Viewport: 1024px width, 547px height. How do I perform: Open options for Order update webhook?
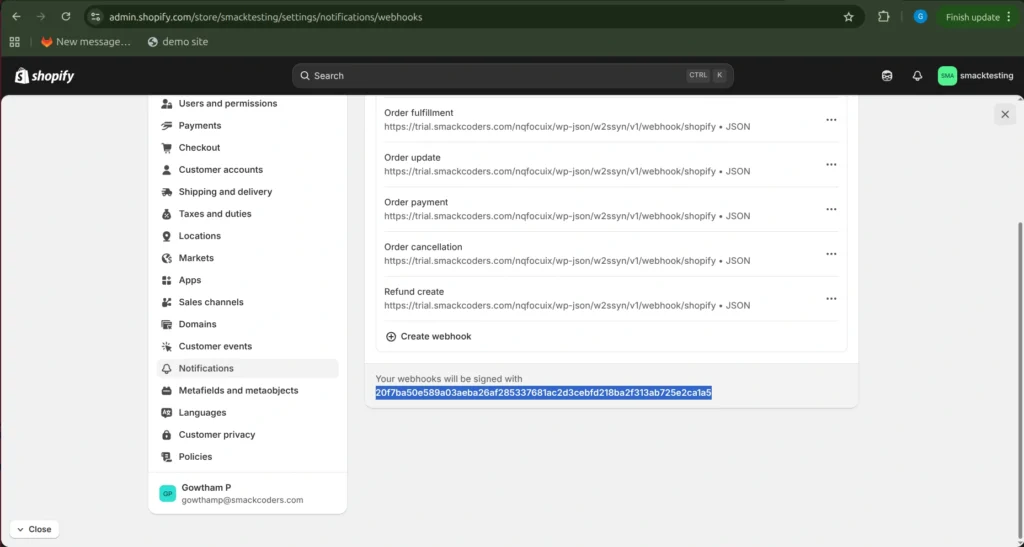point(831,164)
